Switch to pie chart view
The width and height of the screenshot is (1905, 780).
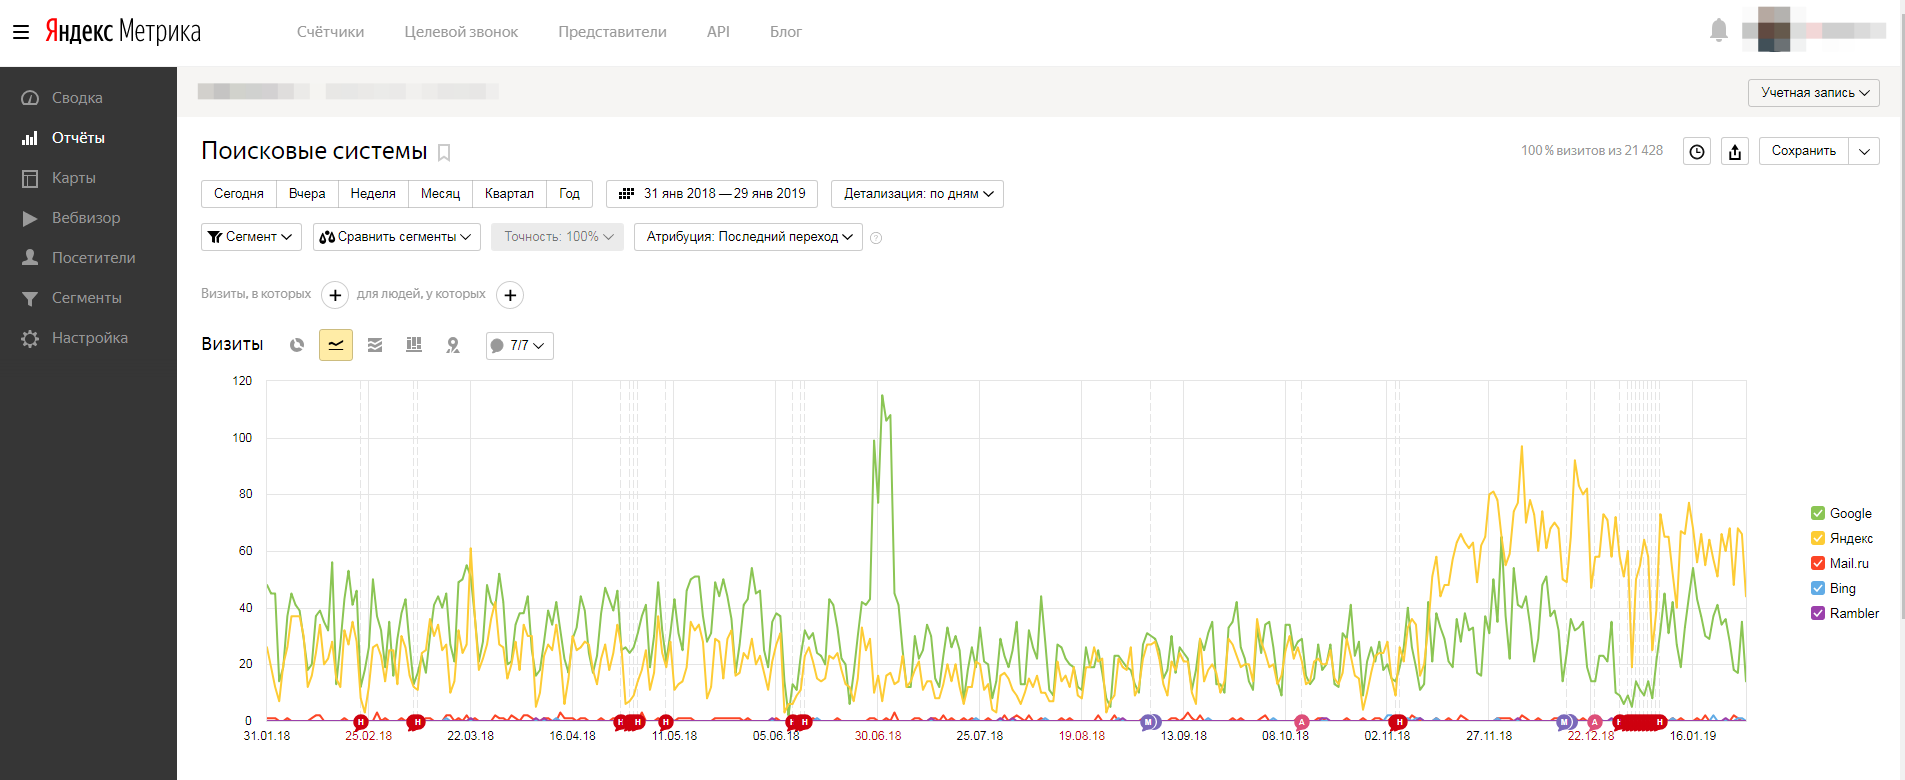point(297,345)
